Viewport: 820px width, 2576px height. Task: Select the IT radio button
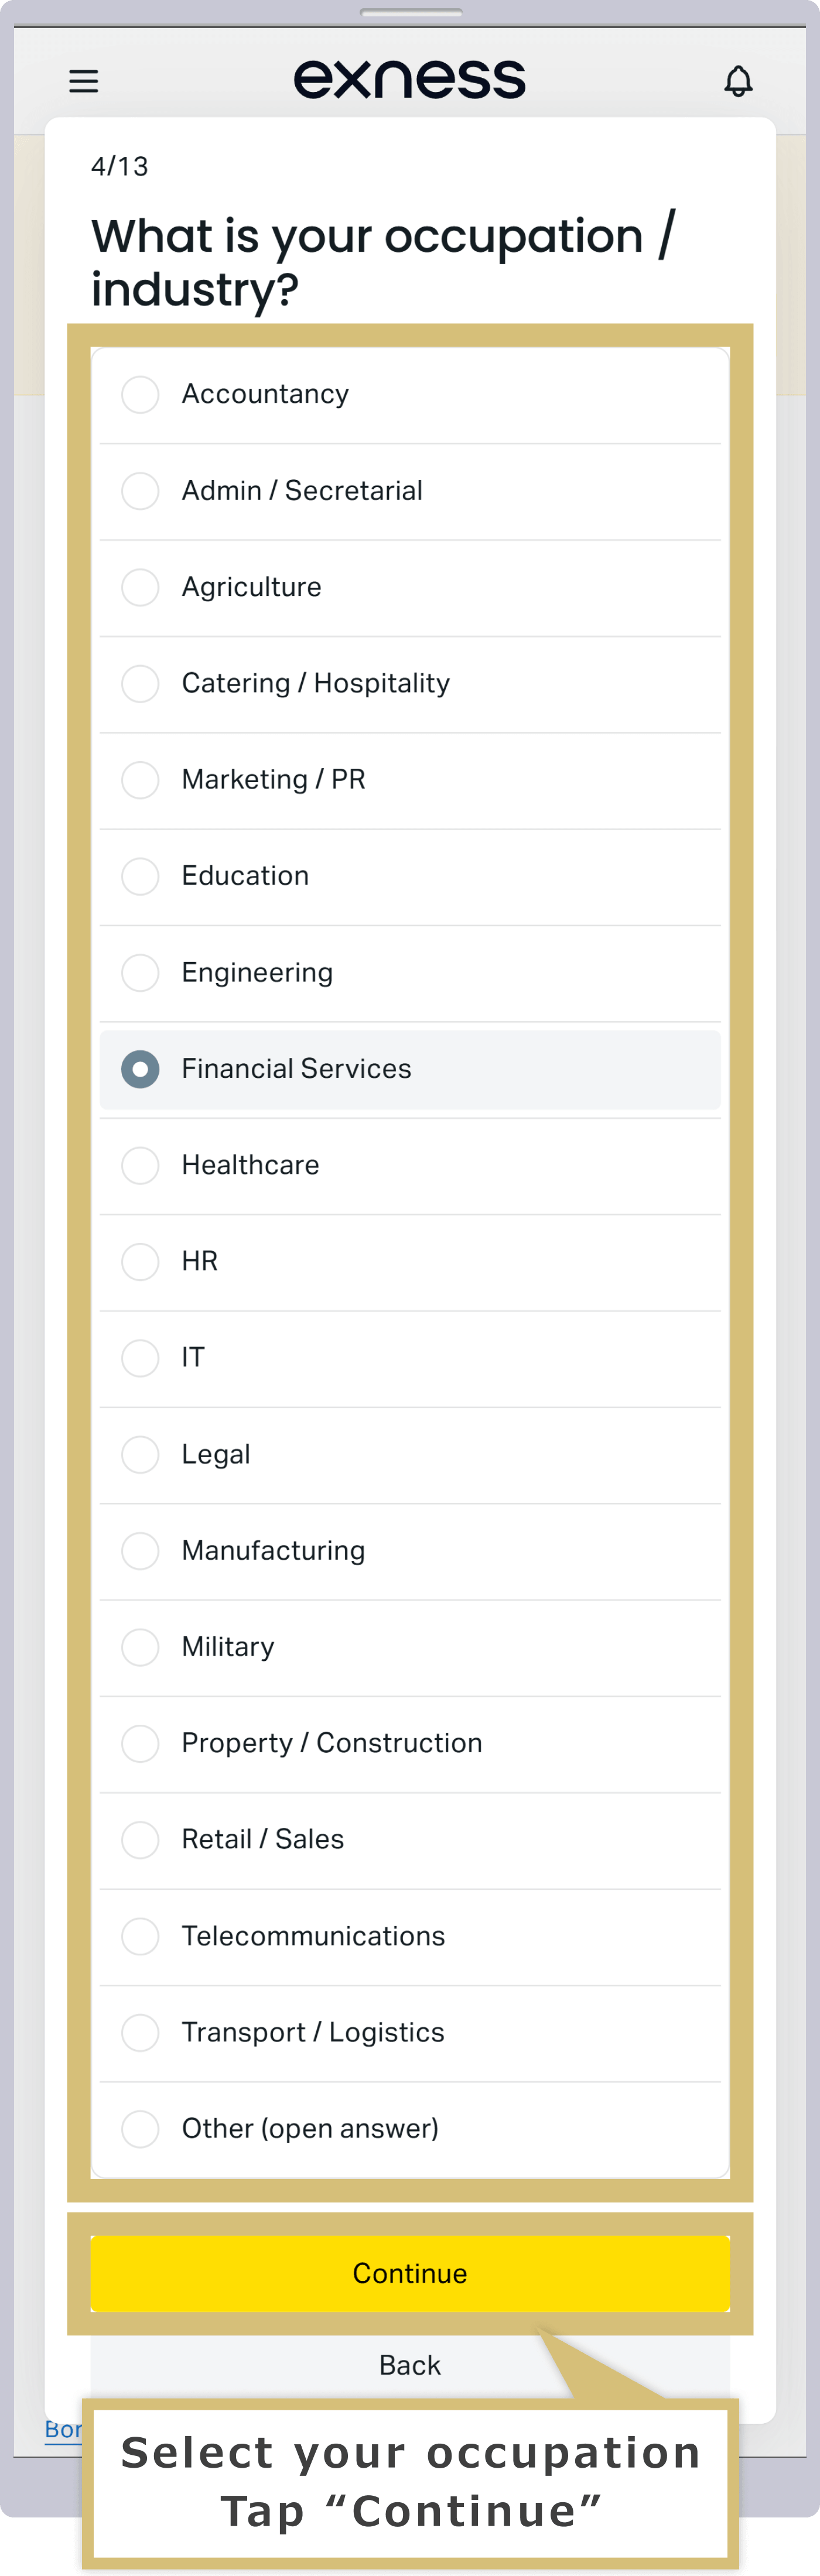pos(410,1358)
